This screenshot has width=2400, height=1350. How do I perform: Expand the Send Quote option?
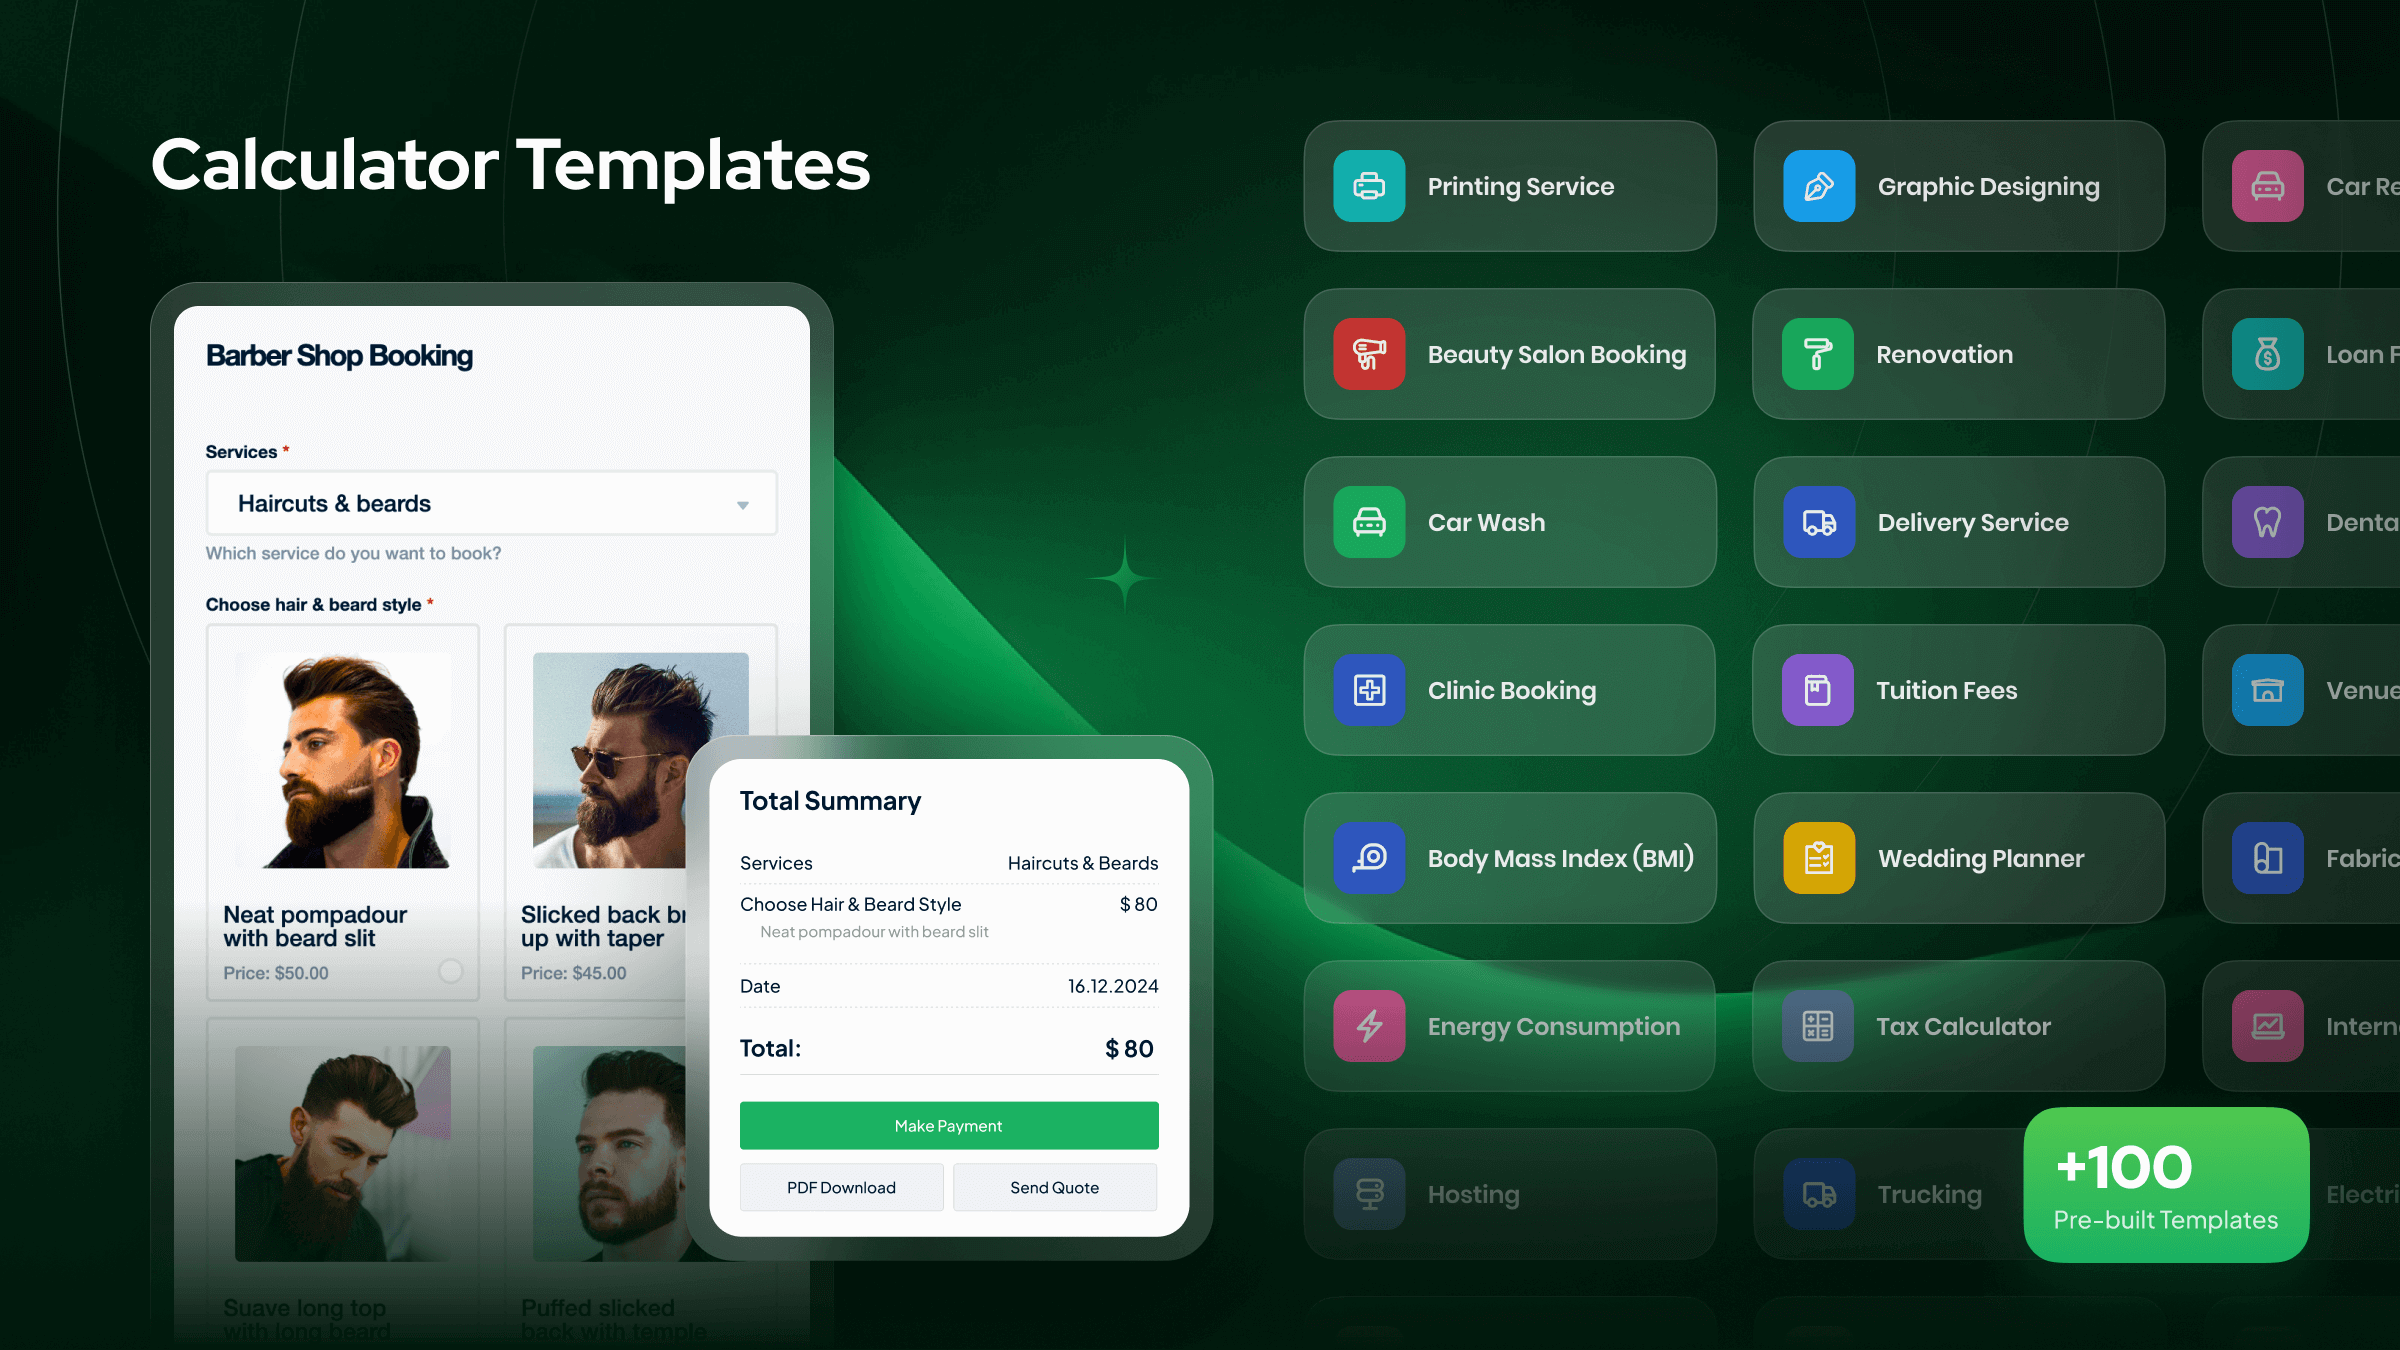(x=1055, y=1187)
